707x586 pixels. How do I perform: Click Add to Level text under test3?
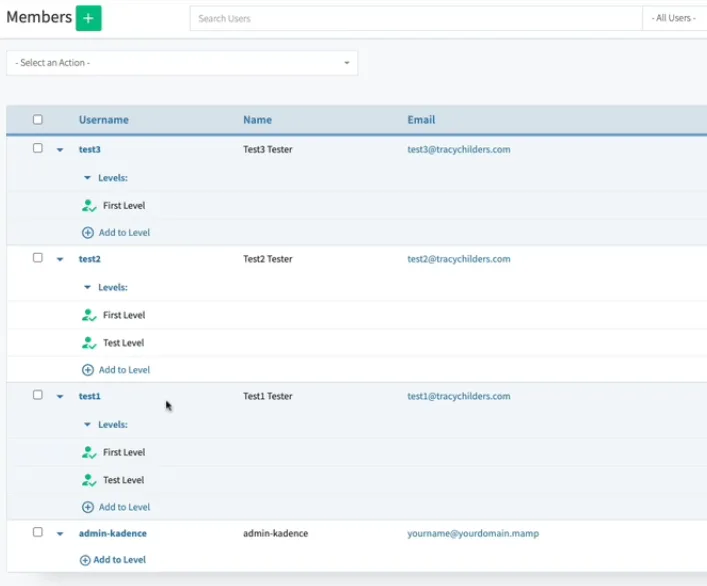[124, 233]
